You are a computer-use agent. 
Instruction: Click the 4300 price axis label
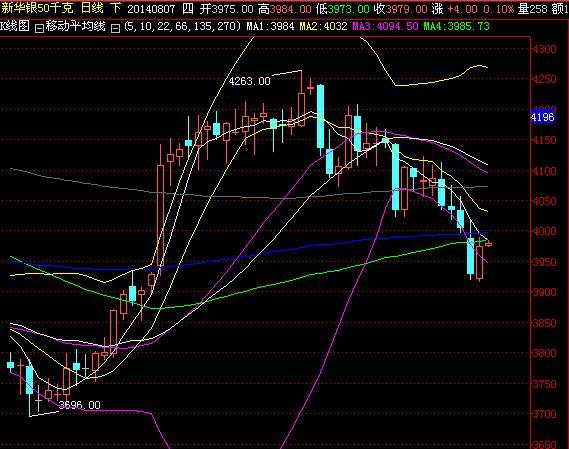tap(544, 49)
